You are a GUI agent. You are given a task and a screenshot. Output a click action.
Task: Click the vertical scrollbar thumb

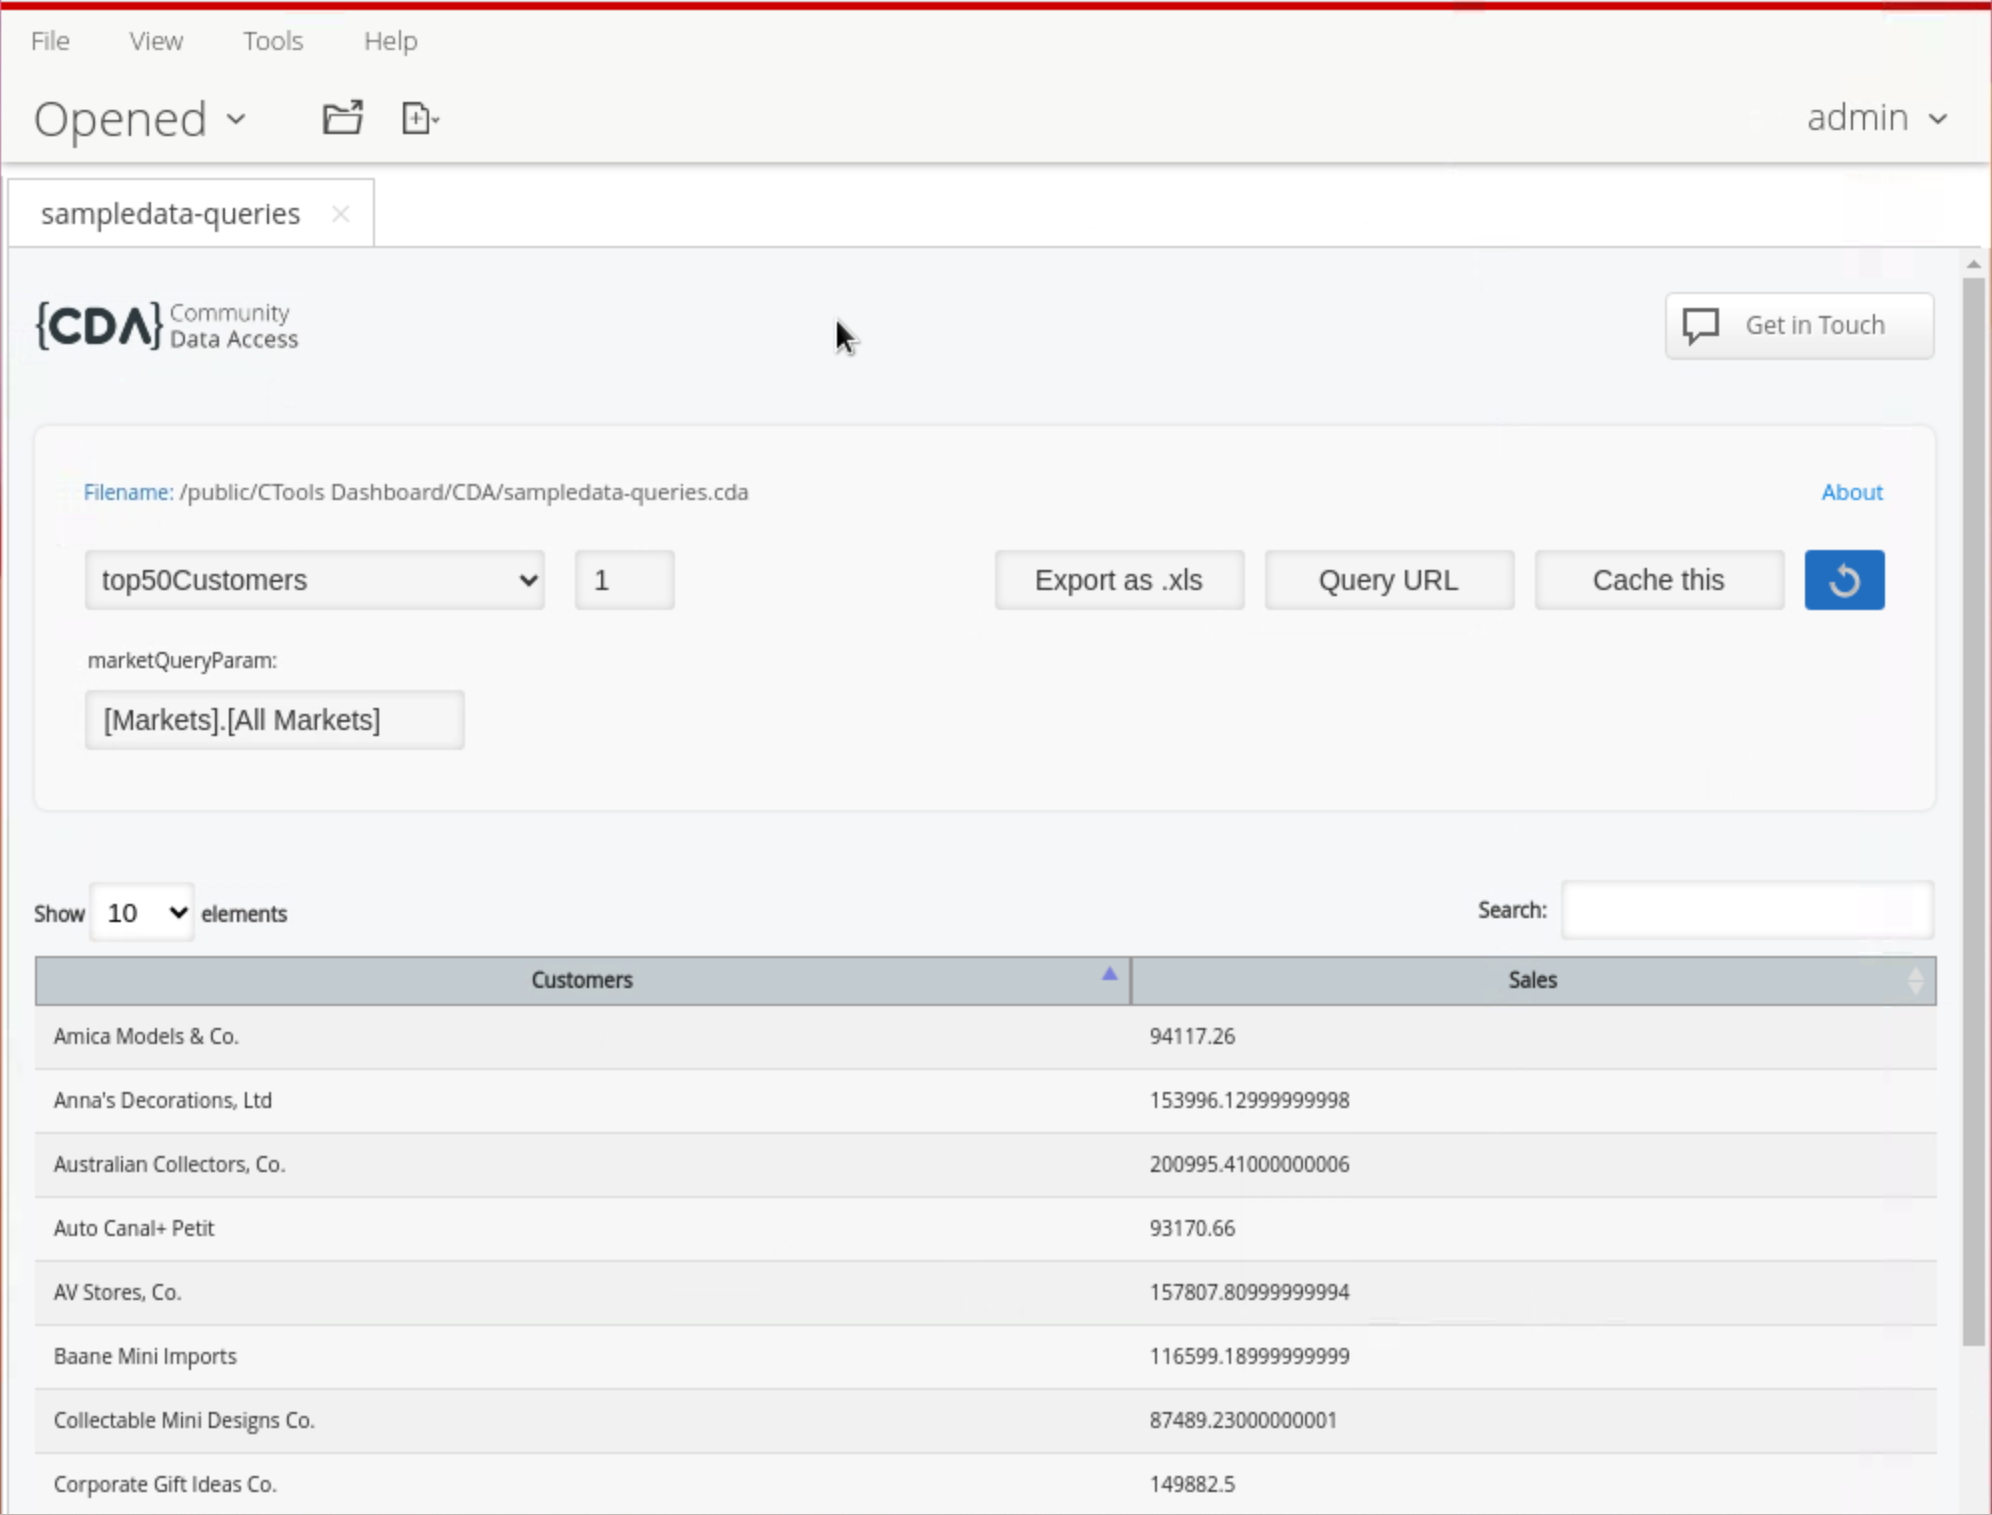(x=1972, y=810)
